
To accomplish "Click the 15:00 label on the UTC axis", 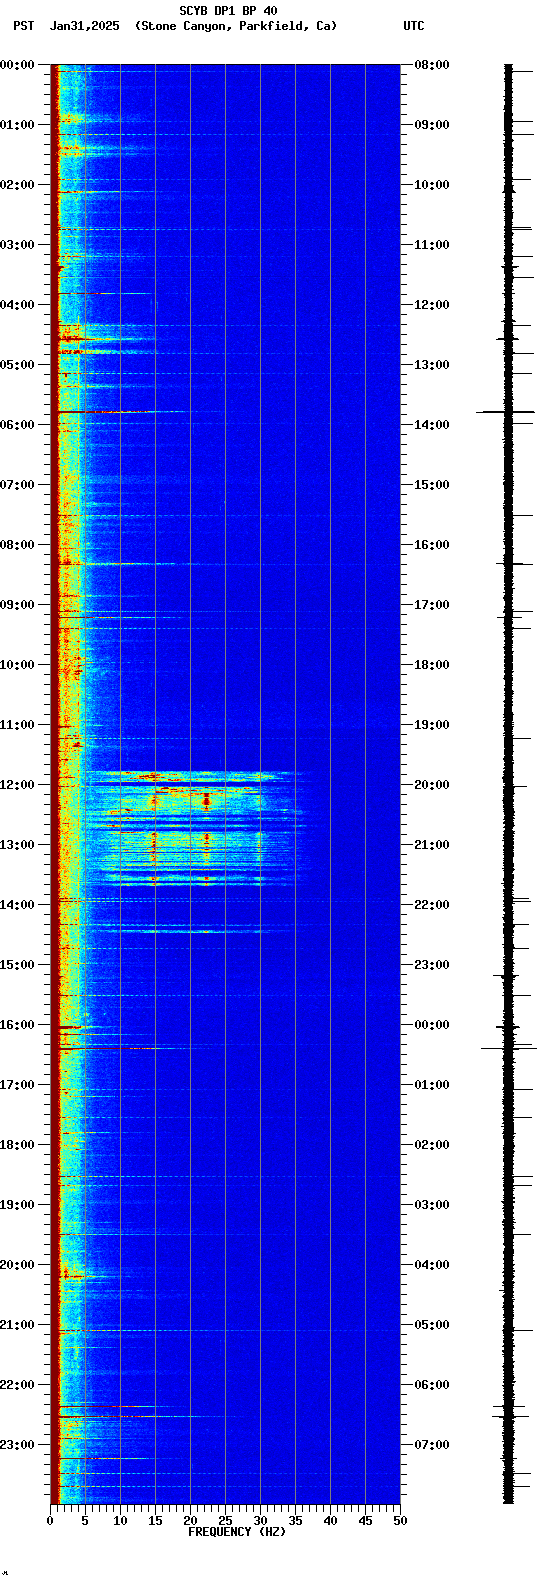I will pyautogui.click(x=432, y=485).
